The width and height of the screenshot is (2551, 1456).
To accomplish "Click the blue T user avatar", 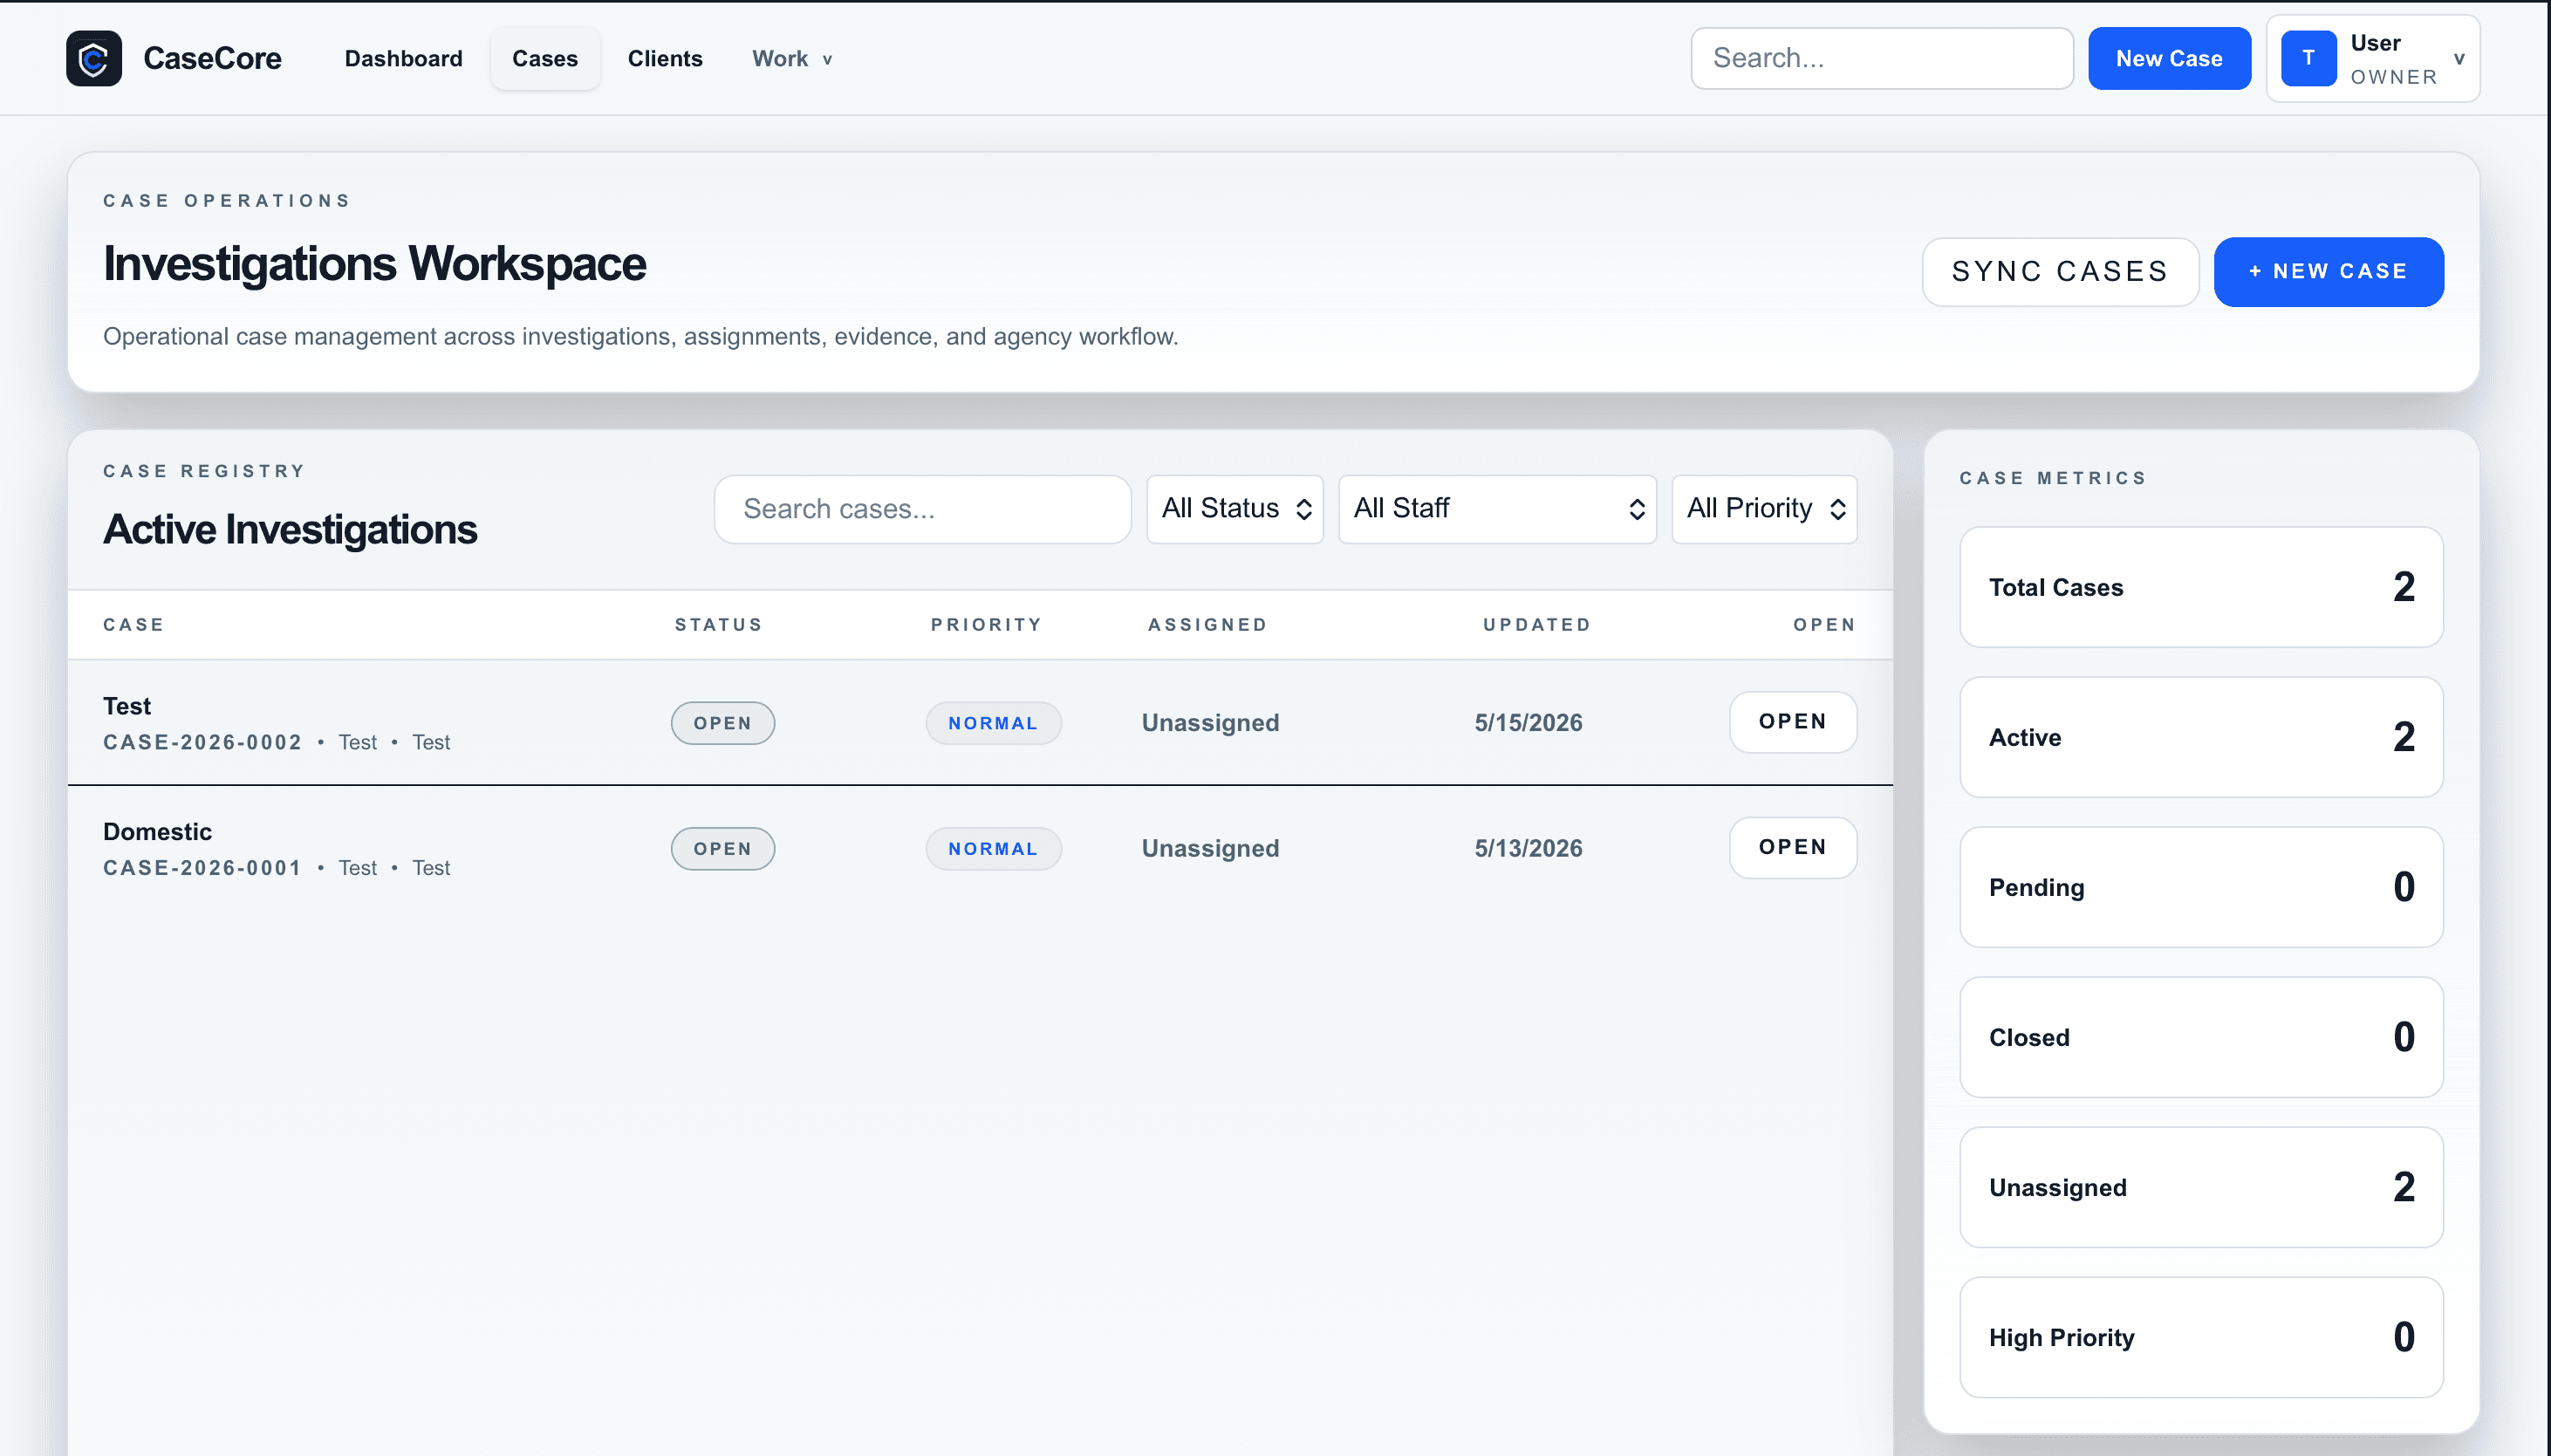I will click(2308, 58).
